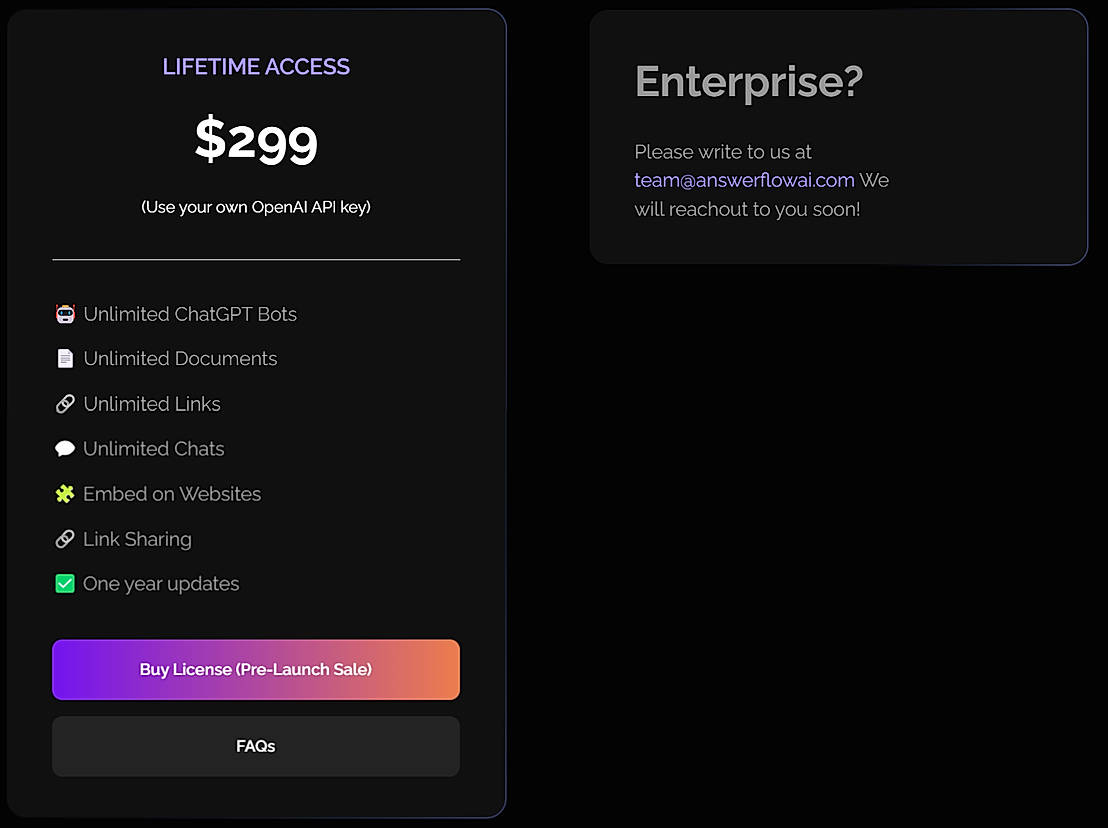1108x828 pixels.
Task: Click the document icon beside Unlimited Documents
Action: 65,359
